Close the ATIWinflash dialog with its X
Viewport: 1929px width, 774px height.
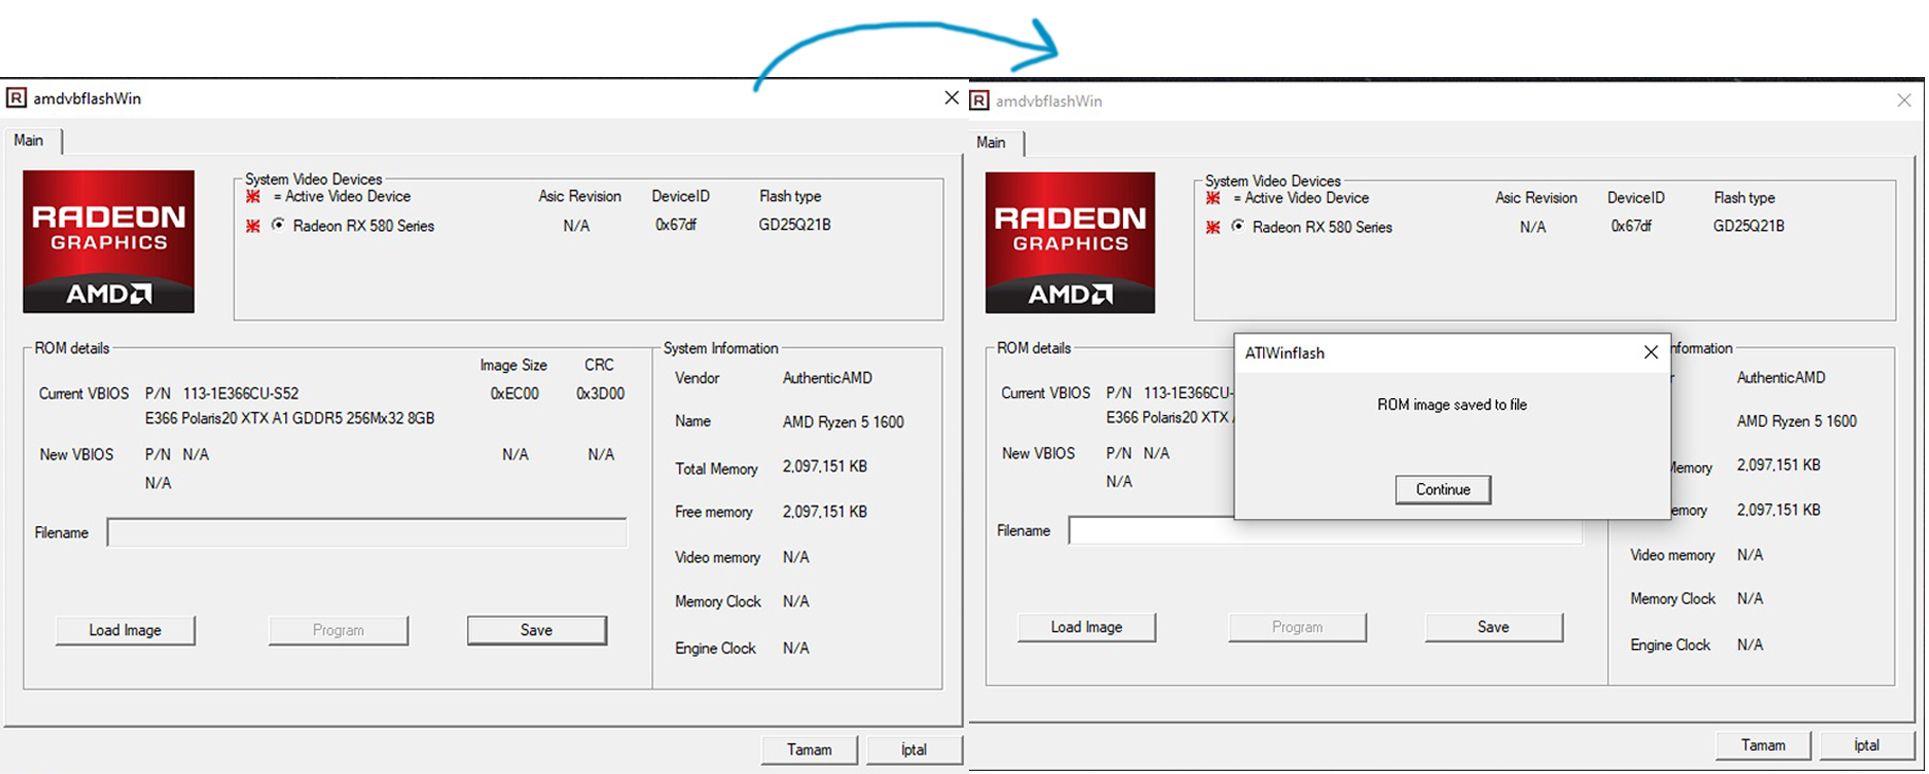[1650, 352]
